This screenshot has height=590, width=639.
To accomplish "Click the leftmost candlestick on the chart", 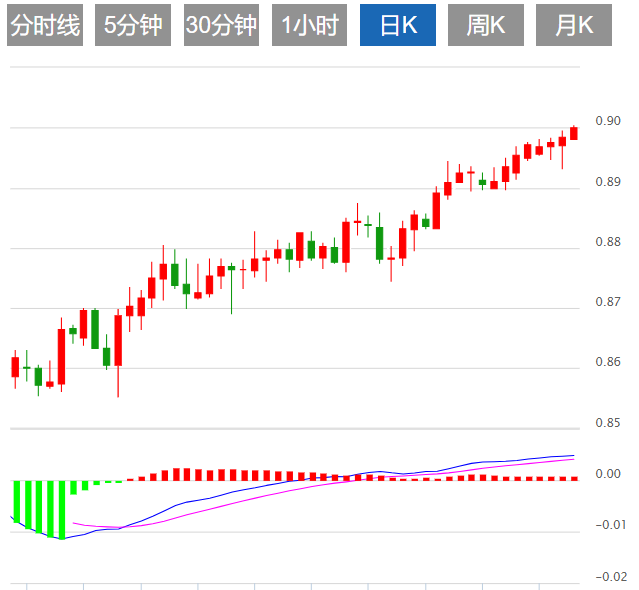I will click(15, 367).
